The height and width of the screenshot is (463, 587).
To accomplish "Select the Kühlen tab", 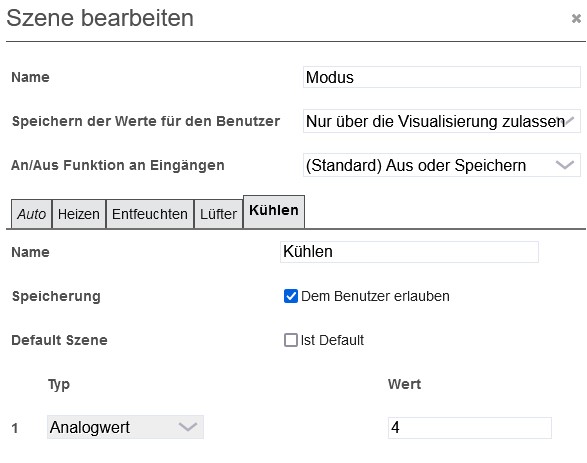I will (274, 211).
